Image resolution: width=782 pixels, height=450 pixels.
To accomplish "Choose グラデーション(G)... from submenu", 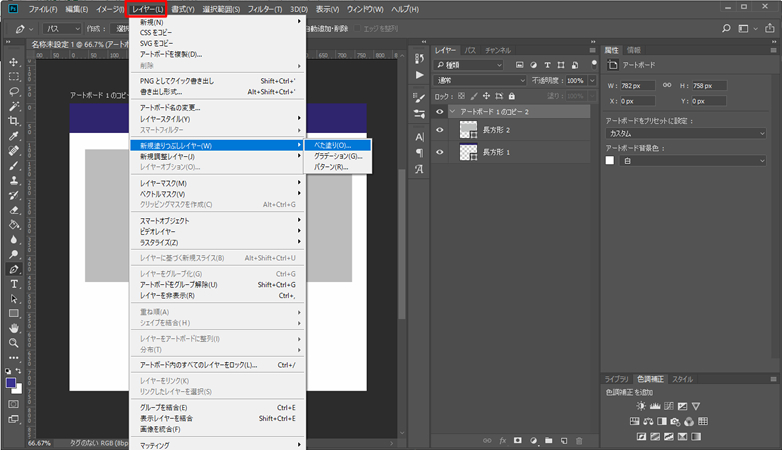I will [338, 156].
